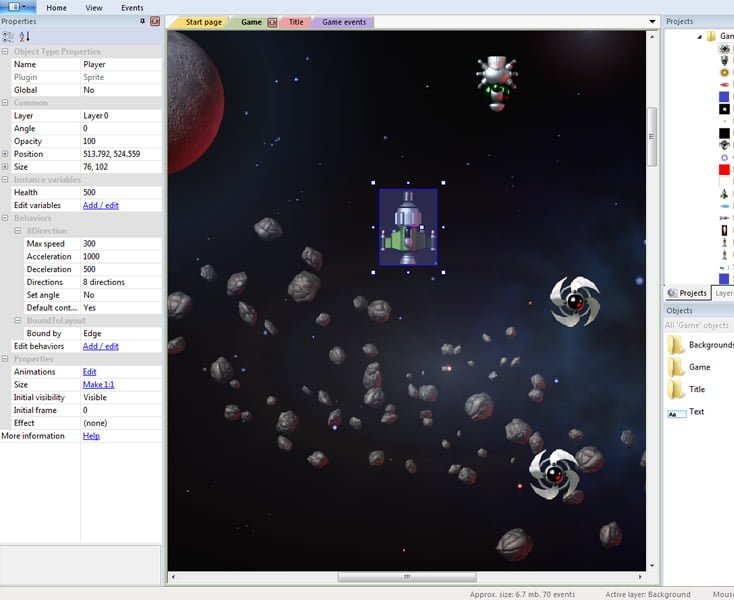Viewport: 734px width, 600px height.
Task: Select the cyan laser object icon in Projects tree
Action: 724,206
